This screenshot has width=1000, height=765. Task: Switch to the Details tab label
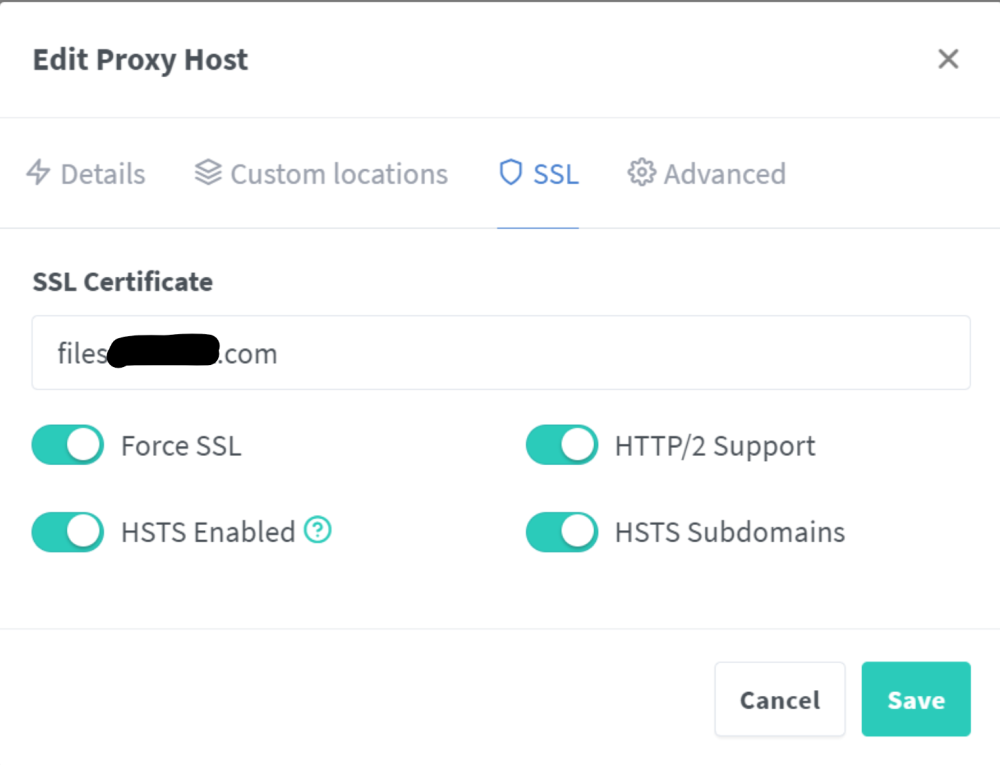click(103, 174)
